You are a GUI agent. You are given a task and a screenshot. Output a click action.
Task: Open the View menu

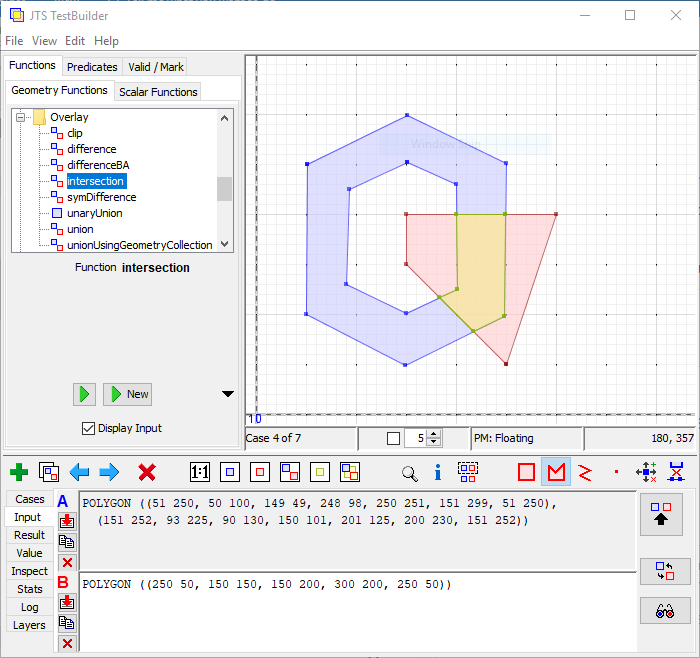(44, 41)
